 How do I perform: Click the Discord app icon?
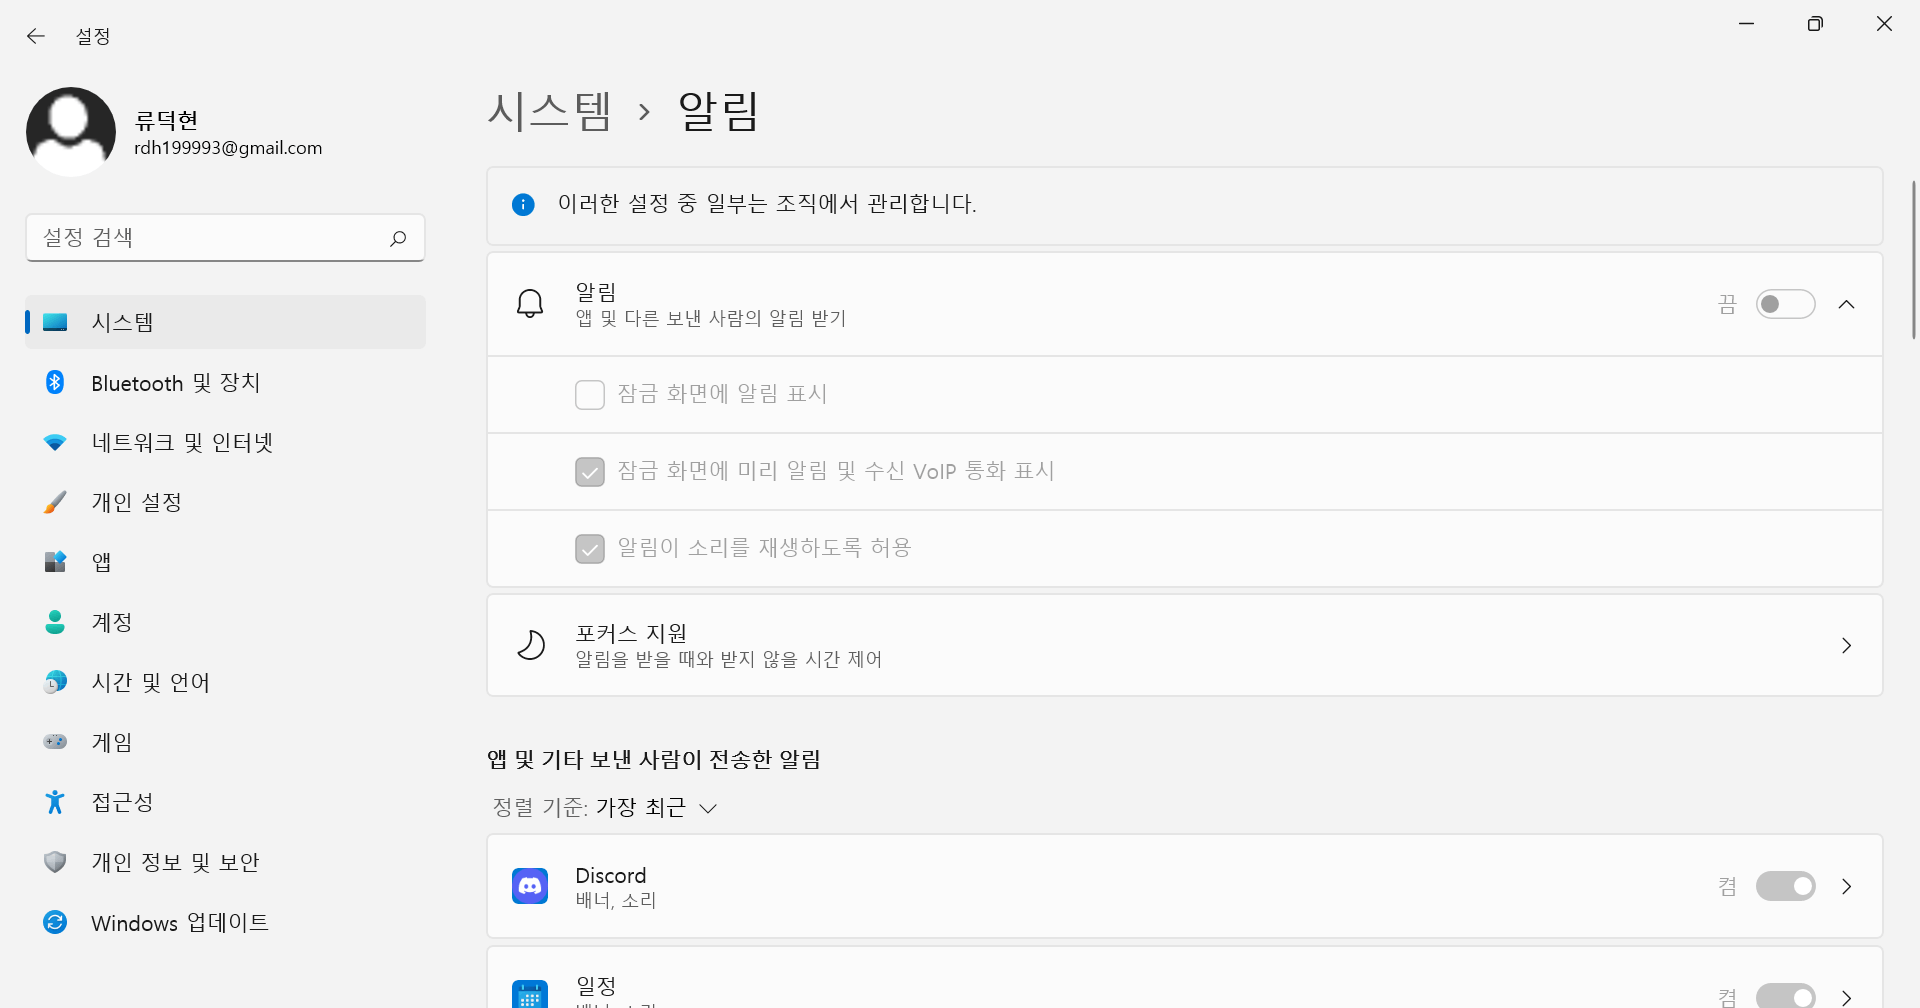[x=531, y=885]
